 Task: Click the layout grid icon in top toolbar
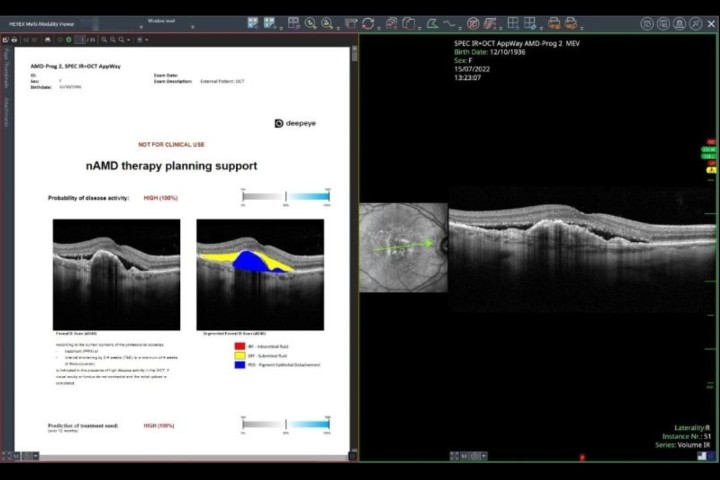coord(513,22)
